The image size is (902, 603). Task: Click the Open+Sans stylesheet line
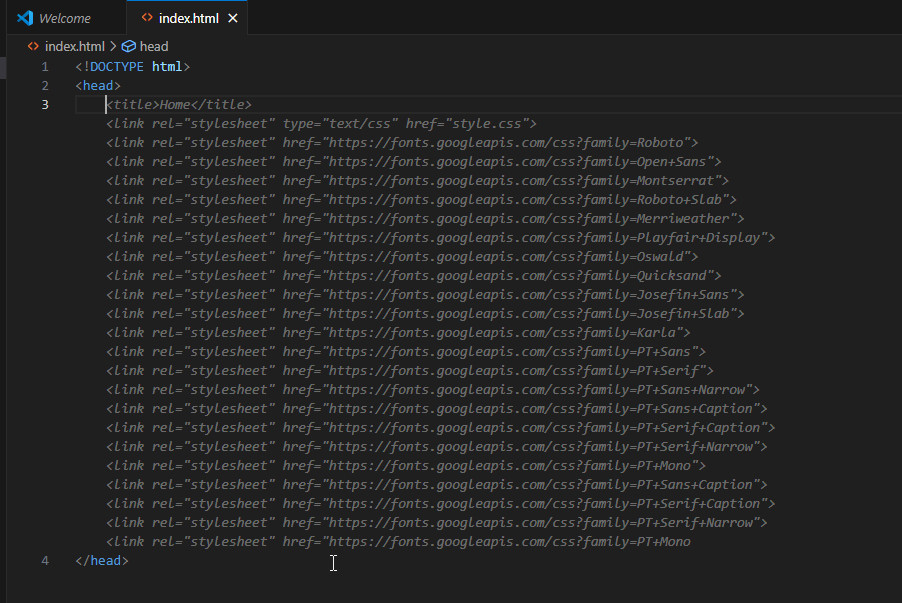[x=413, y=162]
